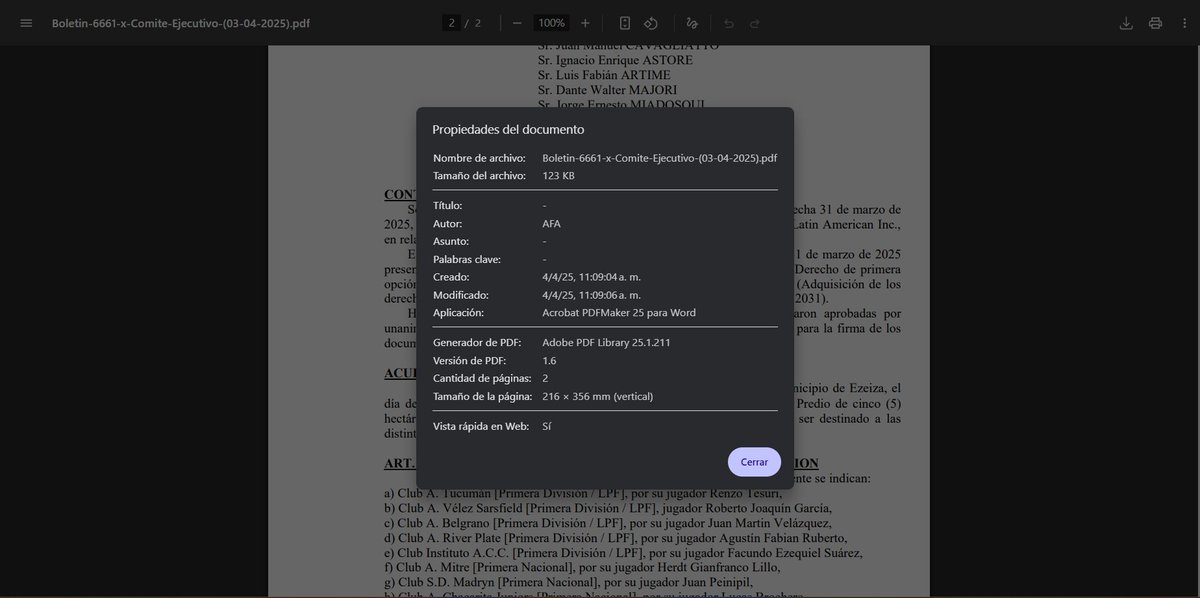Print the document
Screen dimensions: 1200x598
(1155, 23)
